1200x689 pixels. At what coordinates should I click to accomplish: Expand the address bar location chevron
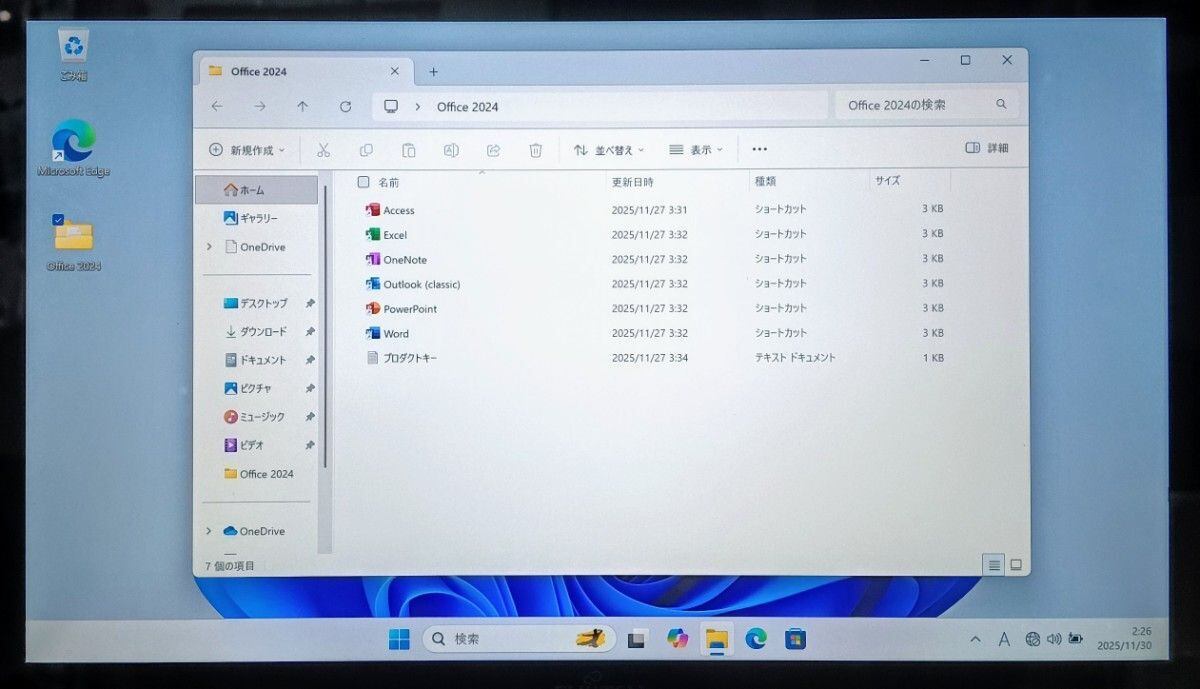[417, 107]
